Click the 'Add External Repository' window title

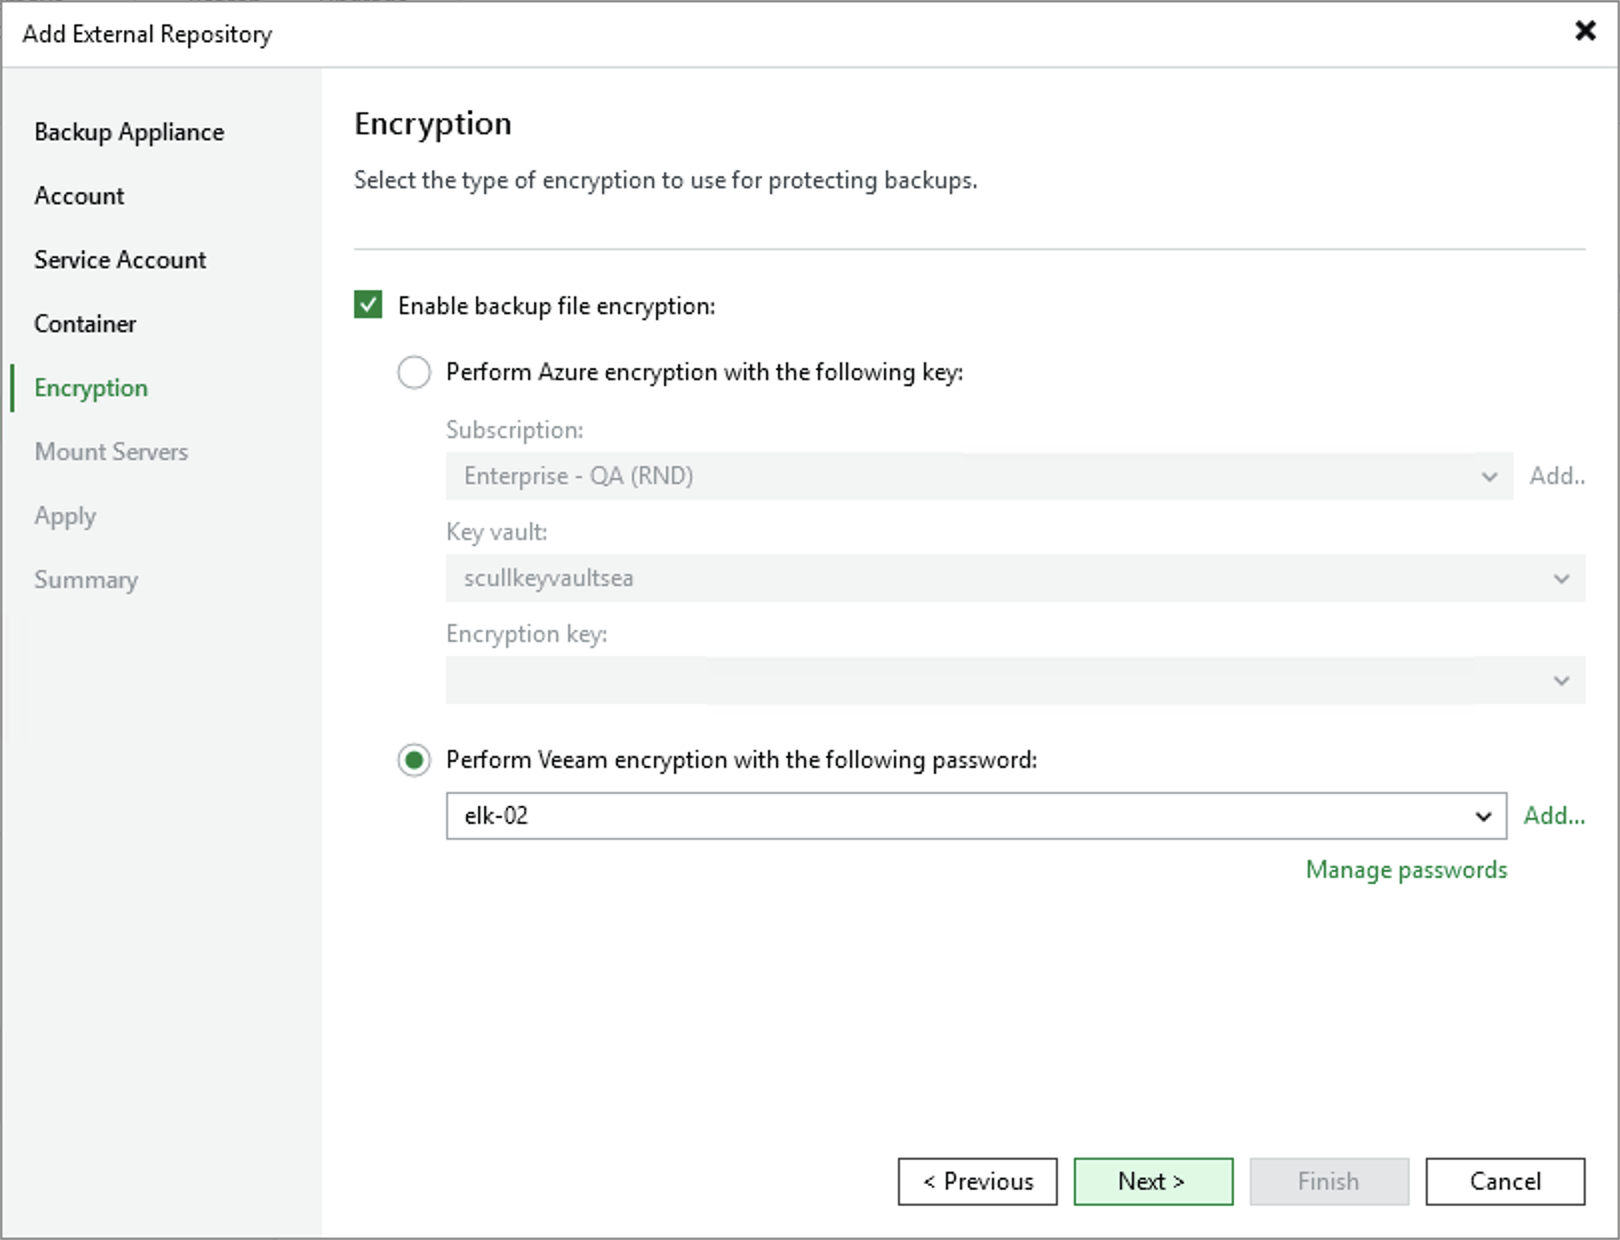tap(147, 34)
